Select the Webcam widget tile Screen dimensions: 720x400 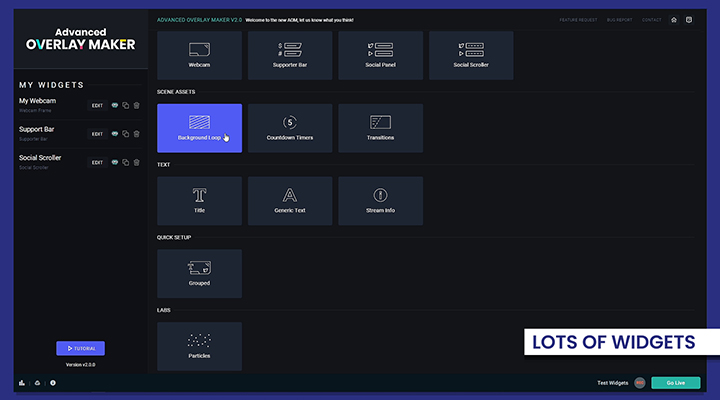pos(199,55)
